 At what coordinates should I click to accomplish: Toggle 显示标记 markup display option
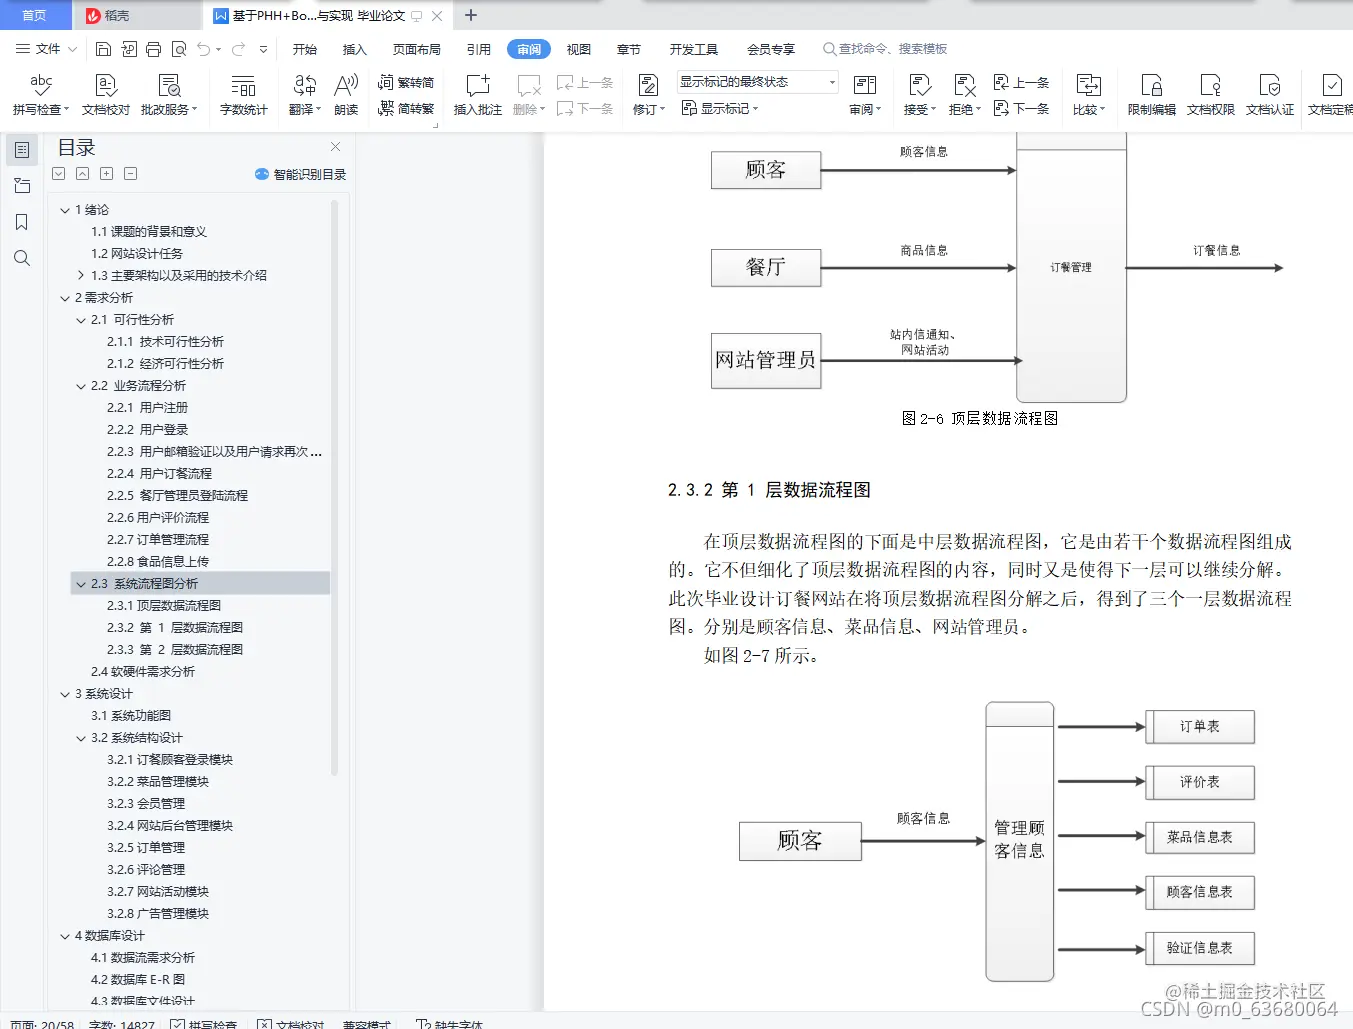tap(720, 108)
